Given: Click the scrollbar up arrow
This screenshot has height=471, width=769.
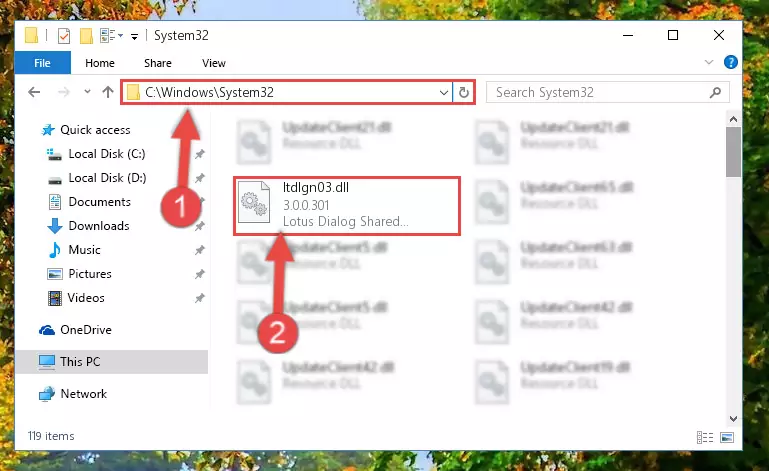Looking at the screenshot, I should click(x=733, y=119).
